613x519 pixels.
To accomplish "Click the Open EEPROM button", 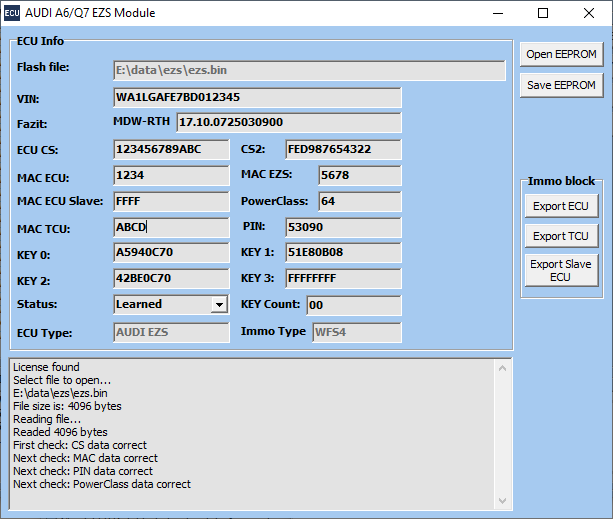I will 561,54.
